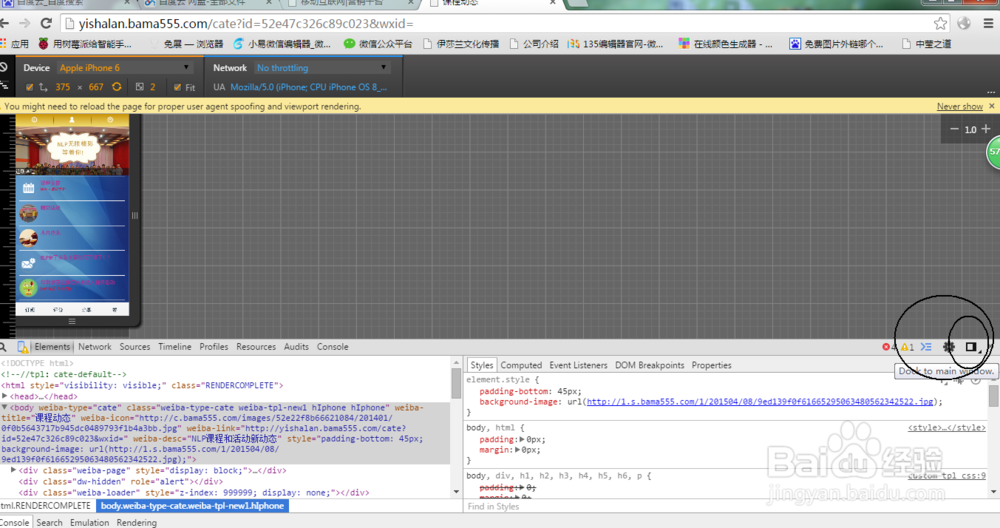Open the Emulation drawer tab

click(89, 522)
